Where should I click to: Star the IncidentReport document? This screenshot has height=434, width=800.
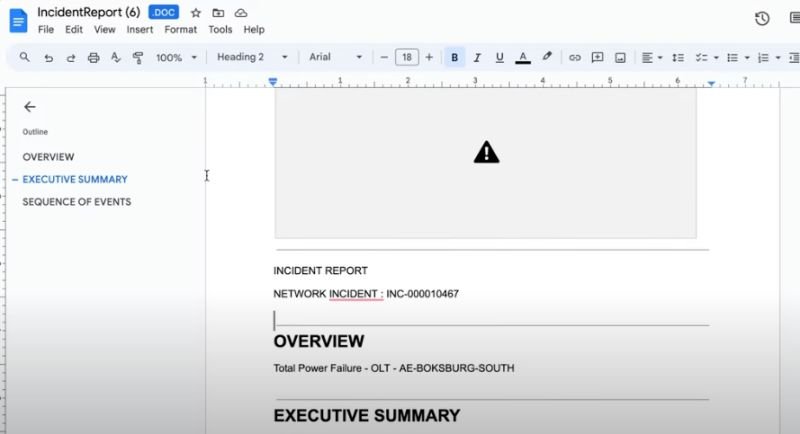[x=196, y=13]
